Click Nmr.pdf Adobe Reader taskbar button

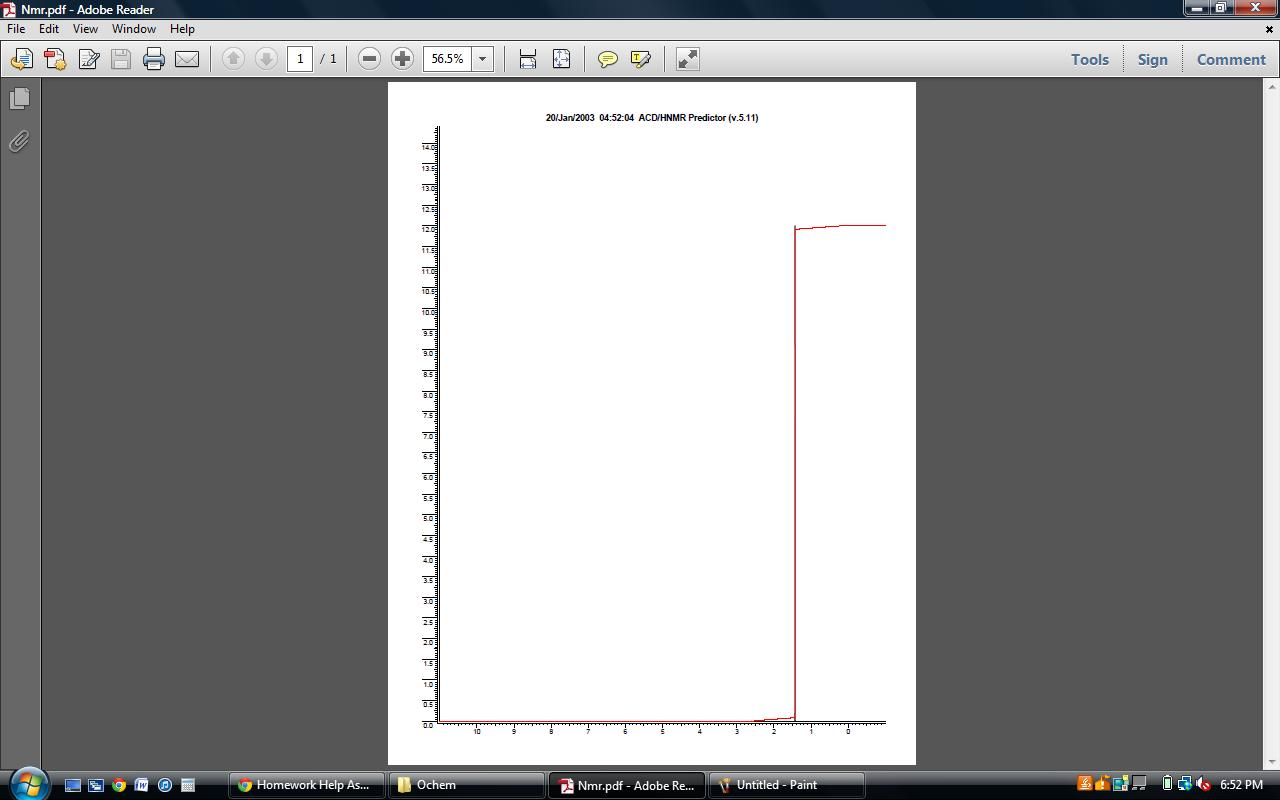(x=627, y=785)
